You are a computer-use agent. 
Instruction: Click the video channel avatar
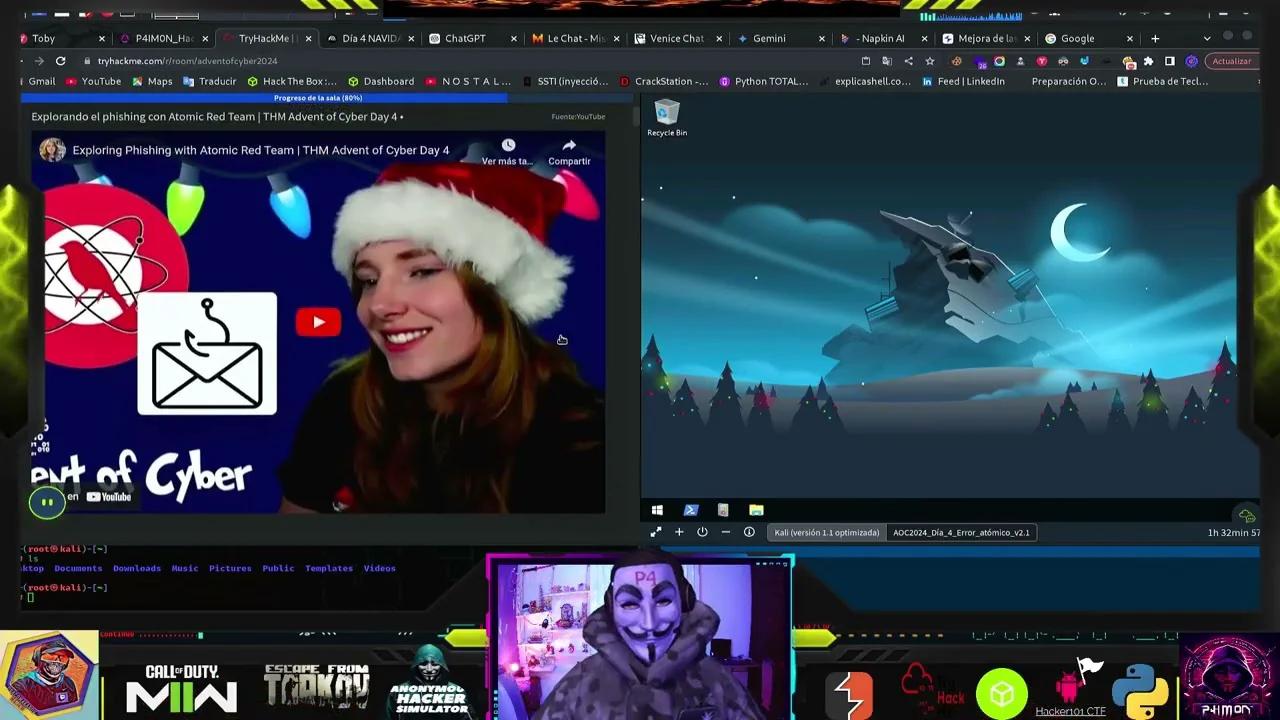(52, 150)
